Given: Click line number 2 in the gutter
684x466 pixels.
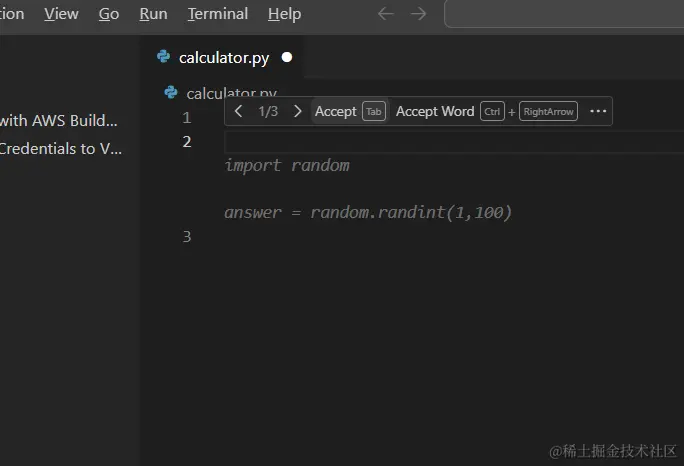Looking at the screenshot, I should [x=187, y=142].
